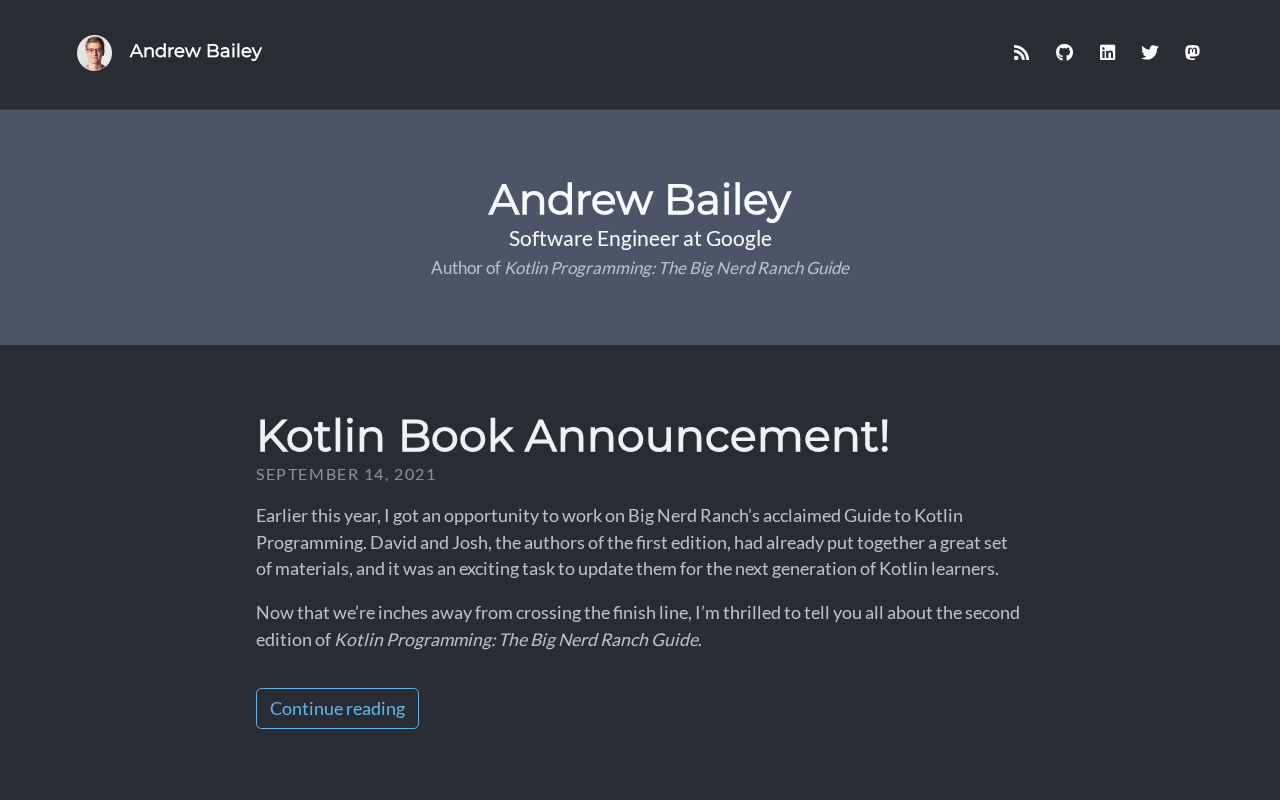Screen dimensions: 1280x800
Task: Click the italic book title in the post excerpt
Action: click(x=516, y=639)
